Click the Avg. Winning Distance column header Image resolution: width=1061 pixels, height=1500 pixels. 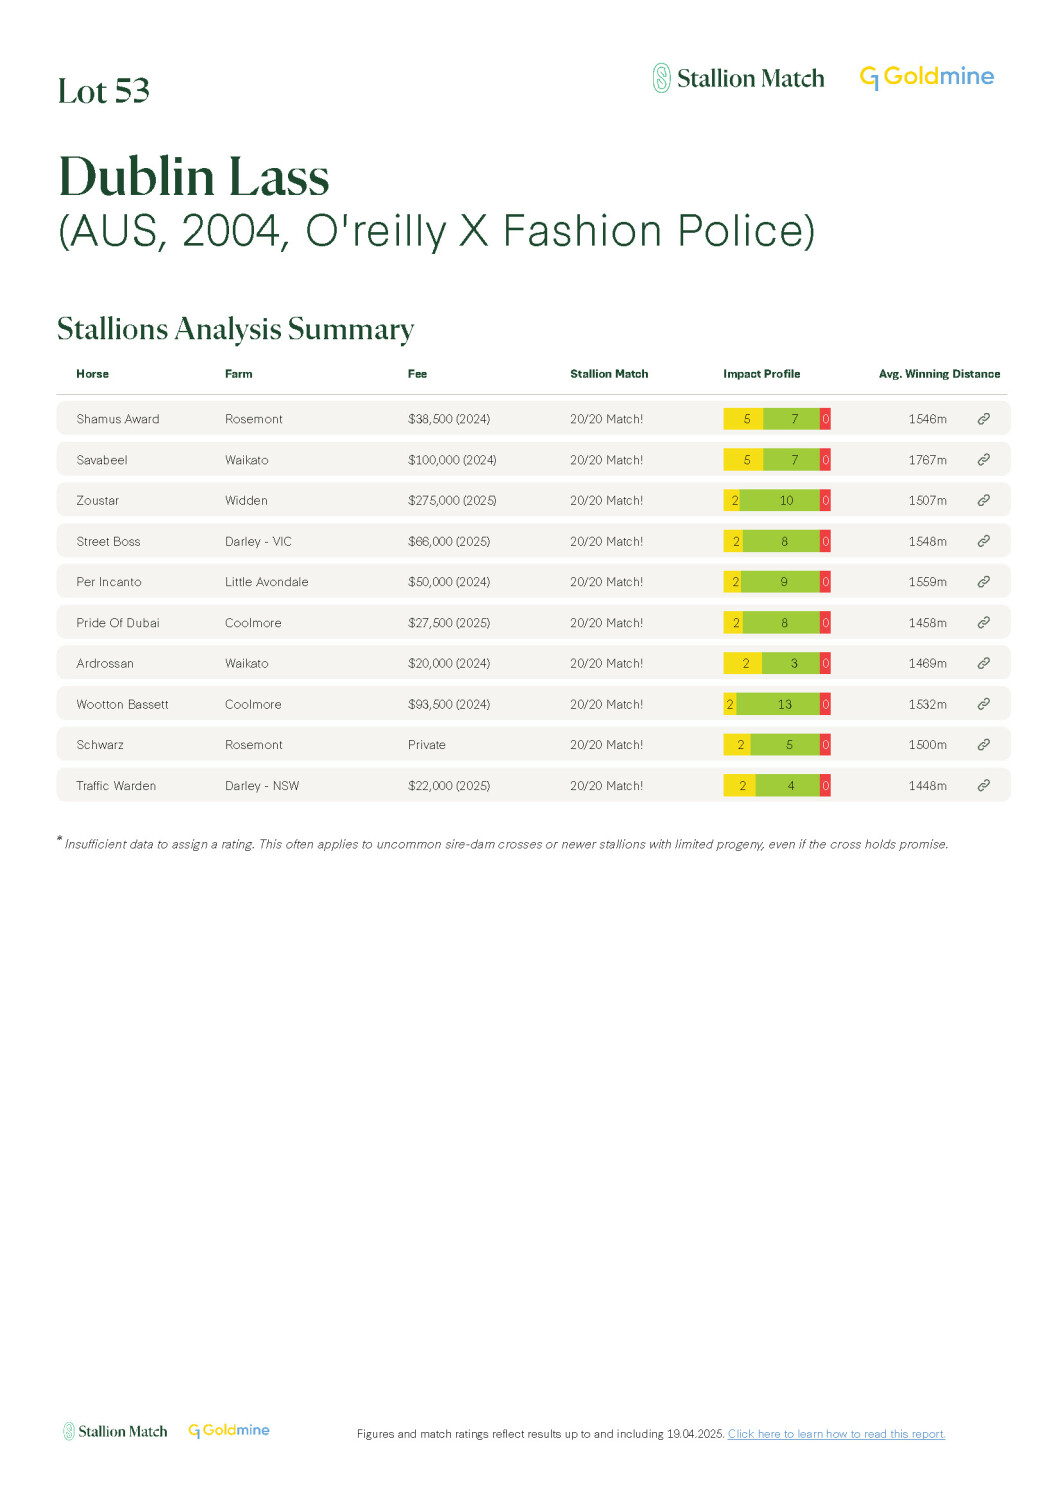point(939,374)
